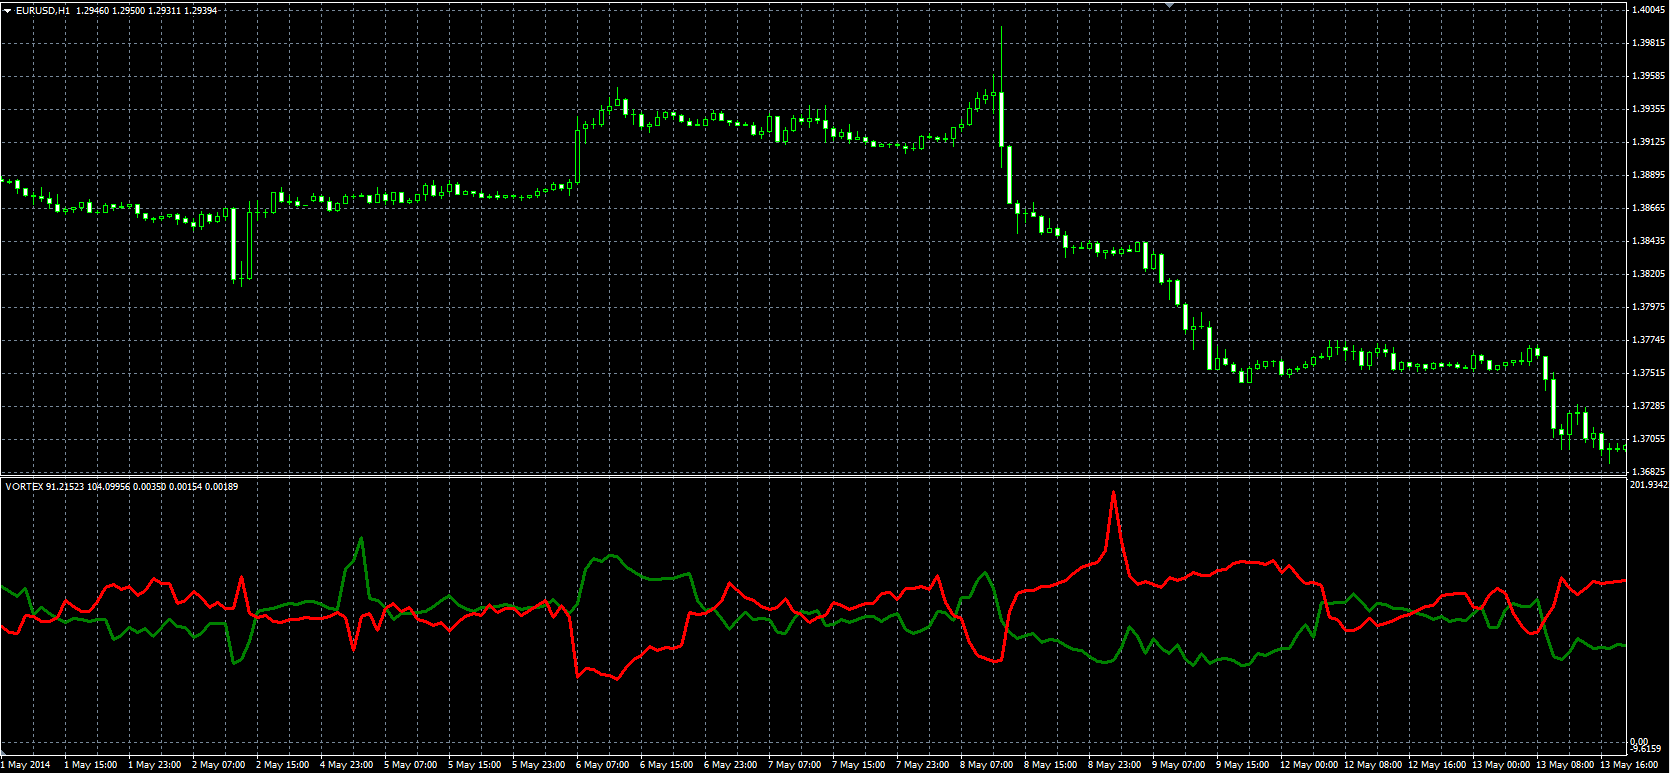
Task: Click the 2 May 07:00 time label
Action: pos(219,765)
